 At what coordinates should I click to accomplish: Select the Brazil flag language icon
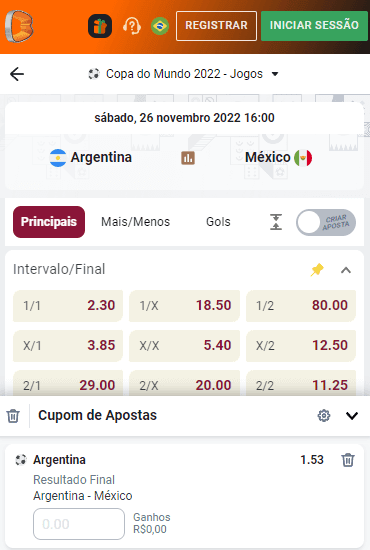point(160,26)
